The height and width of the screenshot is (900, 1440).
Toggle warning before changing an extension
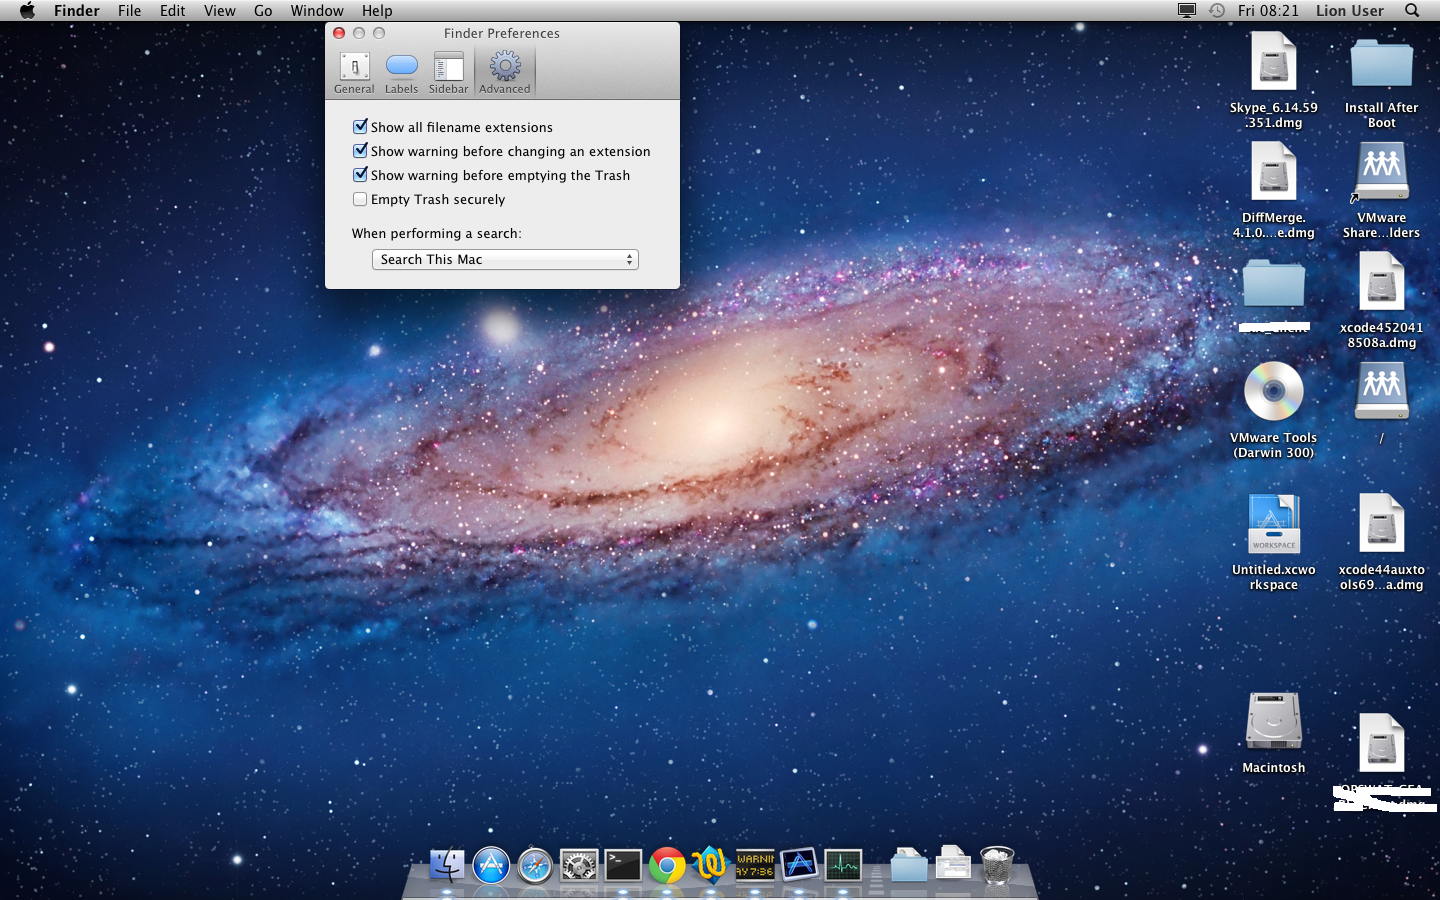point(360,151)
